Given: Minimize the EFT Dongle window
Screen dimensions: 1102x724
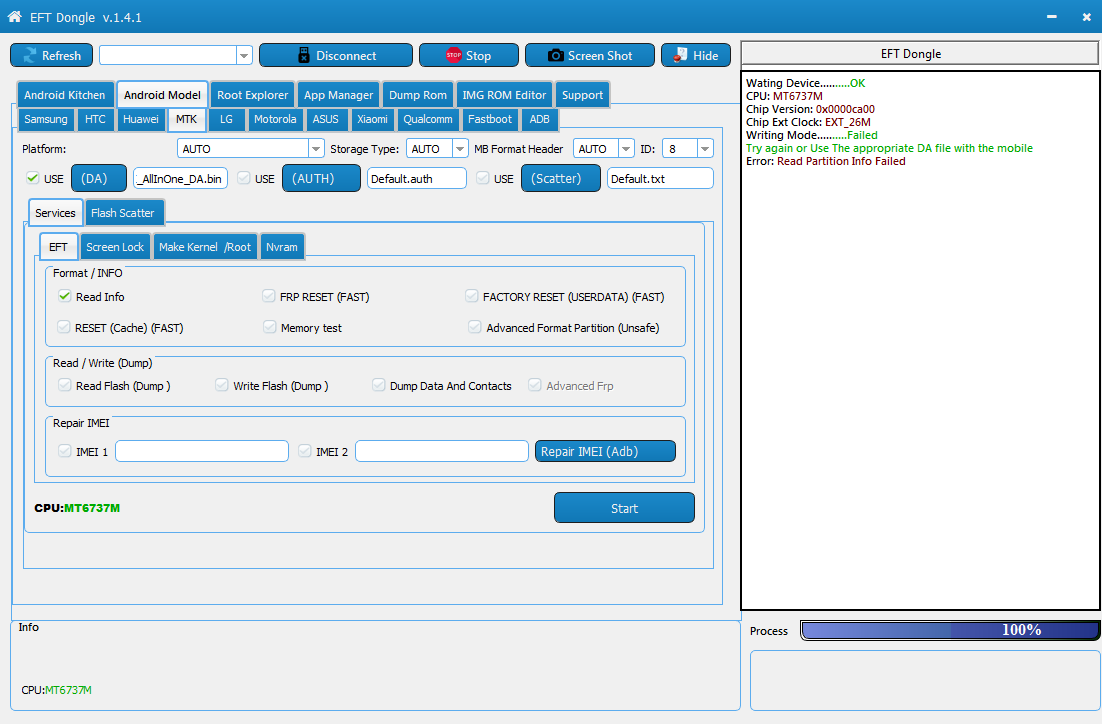Looking at the screenshot, I should click(1051, 17).
